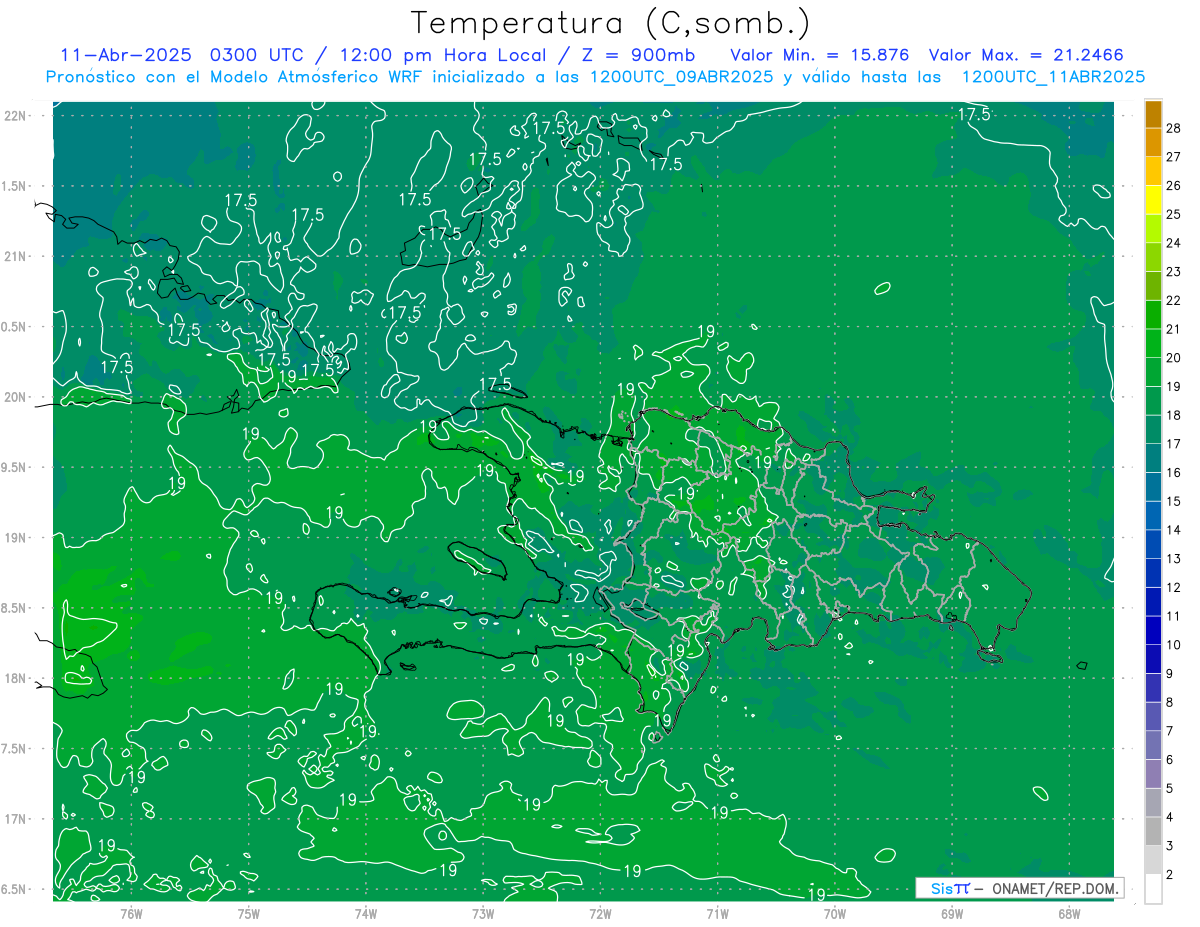
Task: Click legend value '22' on color bar
Action: [x=1174, y=301]
